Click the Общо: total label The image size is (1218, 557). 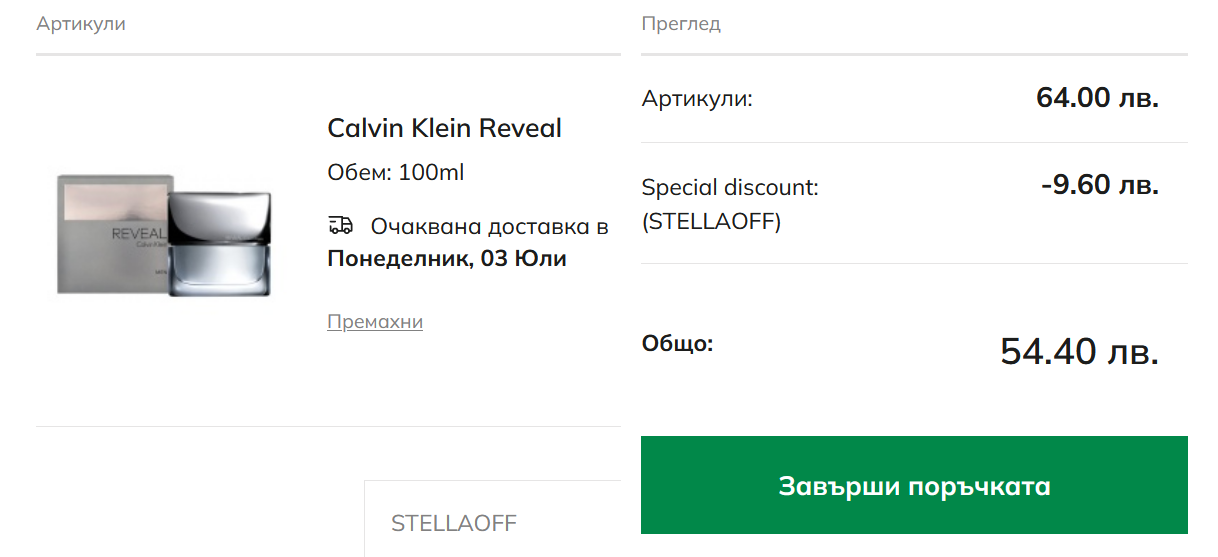677,344
